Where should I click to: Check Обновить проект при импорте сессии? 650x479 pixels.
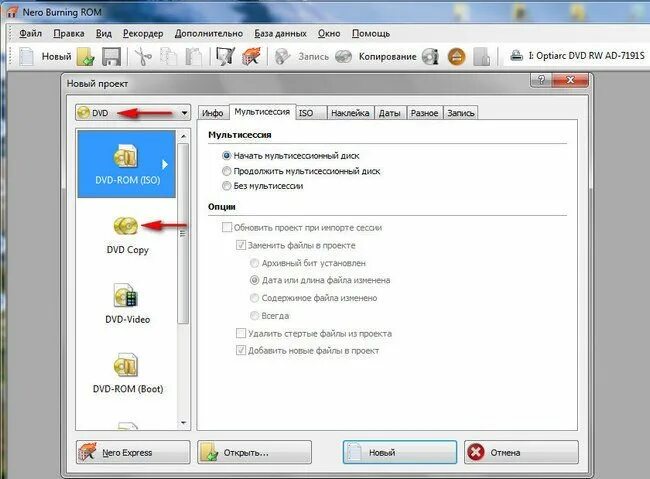click(227, 227)
